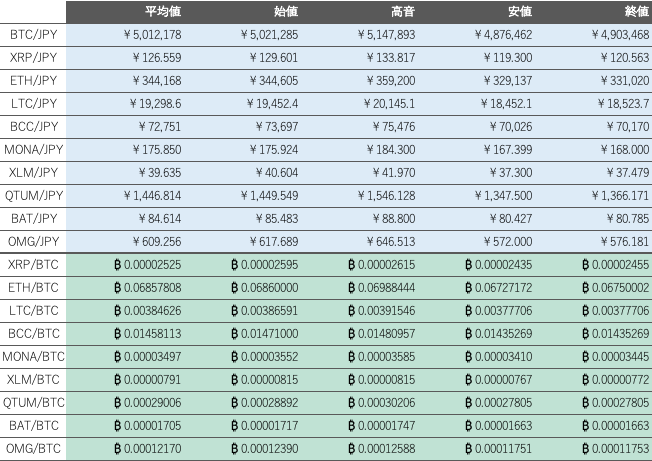The height and width of the screenshot is (461, 652).
Task: Click the value ¥19,298.6
Action: (x=156, y=104)
